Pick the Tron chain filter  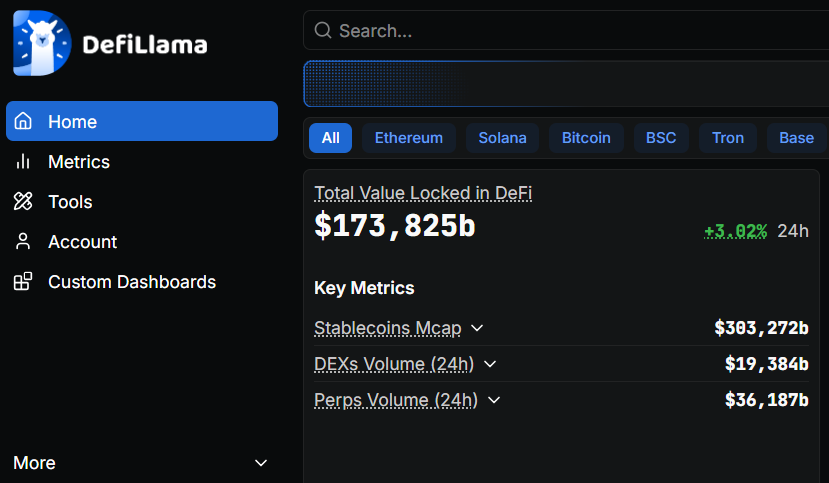tap(728, 138)
